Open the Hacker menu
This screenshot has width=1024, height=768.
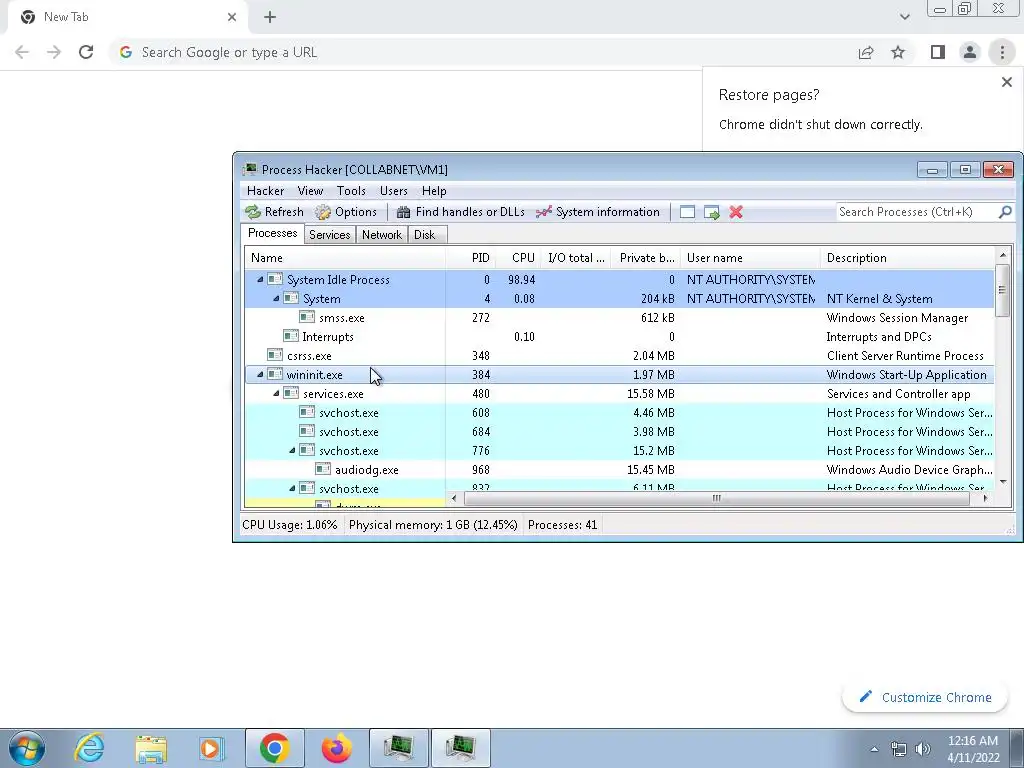(x=265, y=191)
